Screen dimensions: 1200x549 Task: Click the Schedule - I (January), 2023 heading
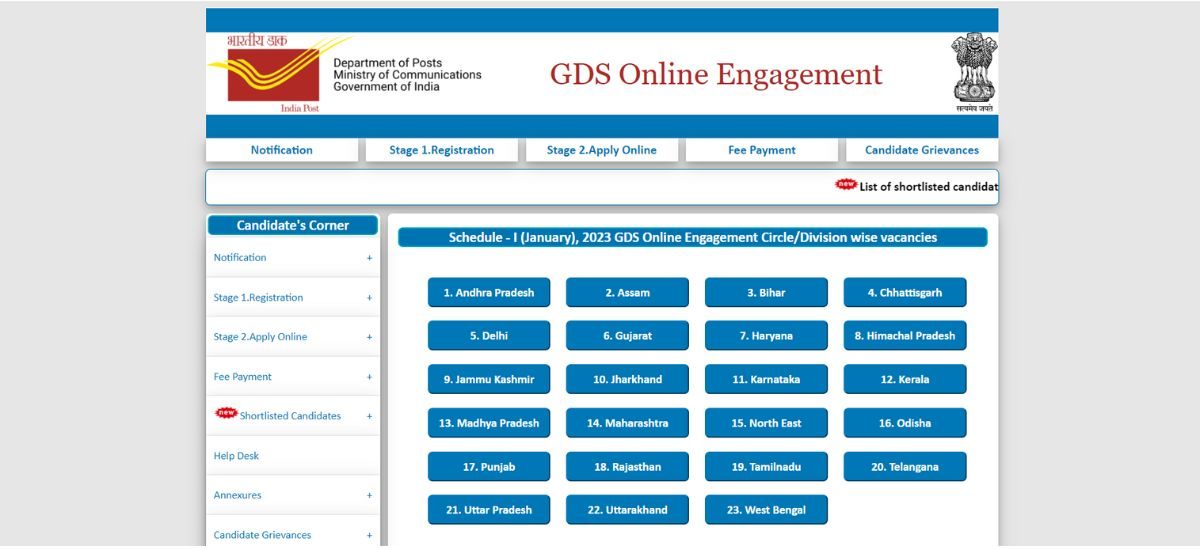tap(692, 238)
